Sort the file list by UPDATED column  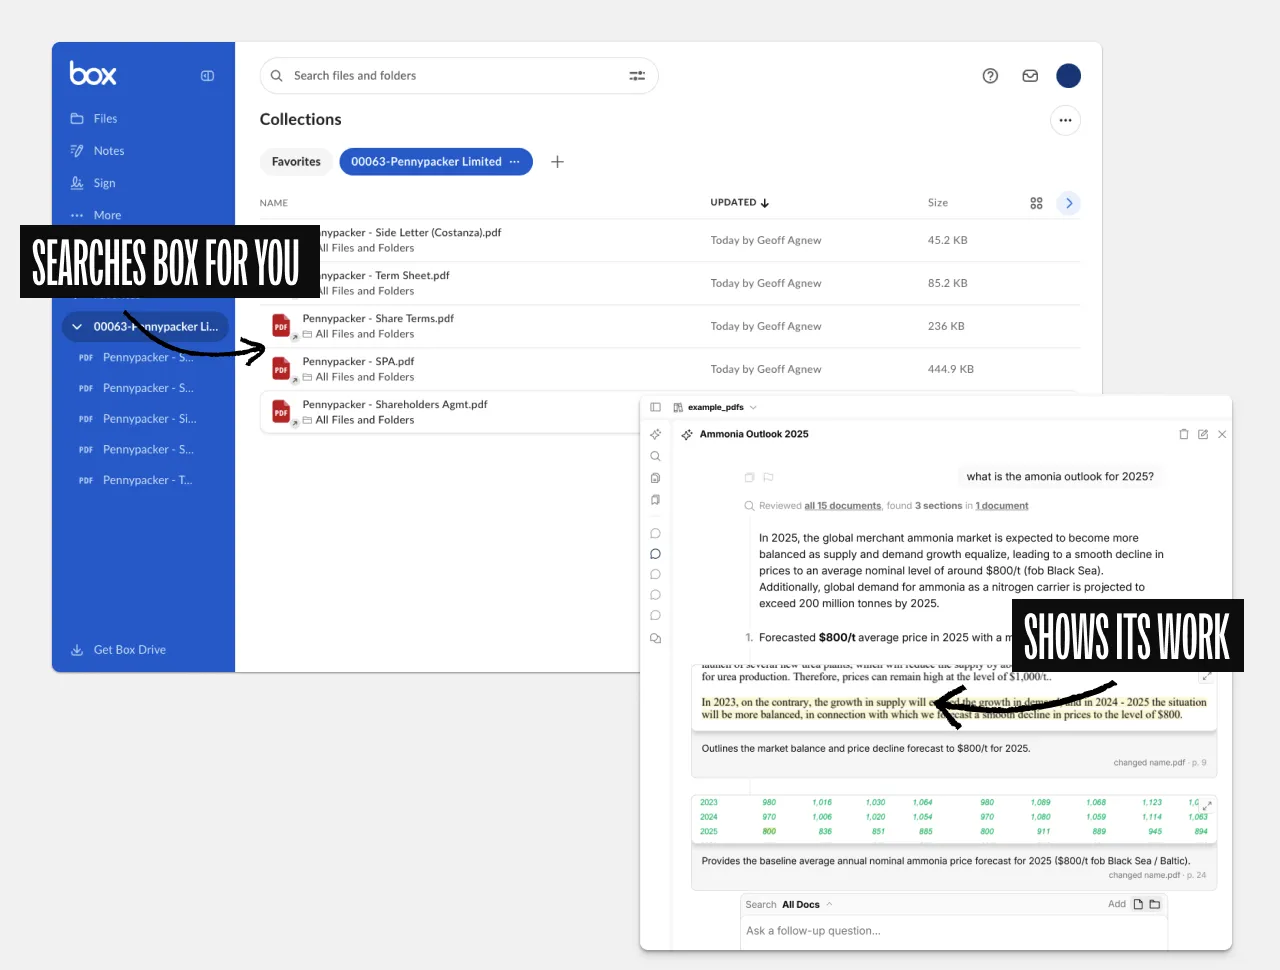pyautogui.click(x=740, y=203)
